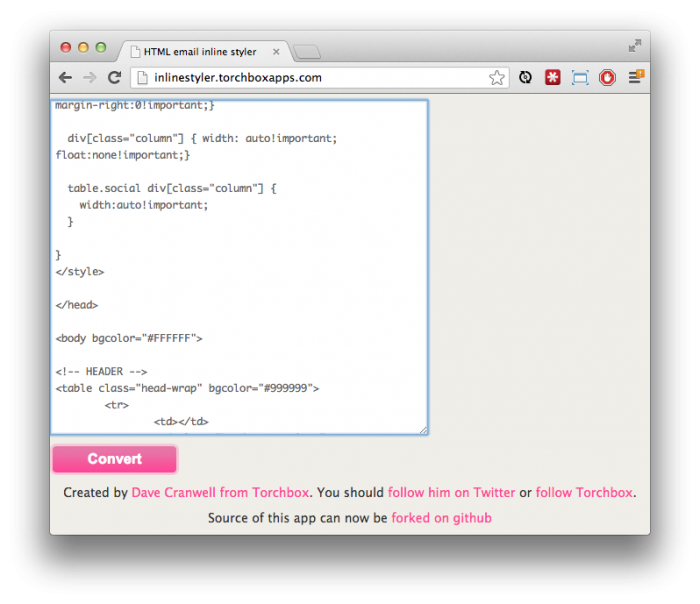Open the follow Torchbox link

(x=584, y=492)
